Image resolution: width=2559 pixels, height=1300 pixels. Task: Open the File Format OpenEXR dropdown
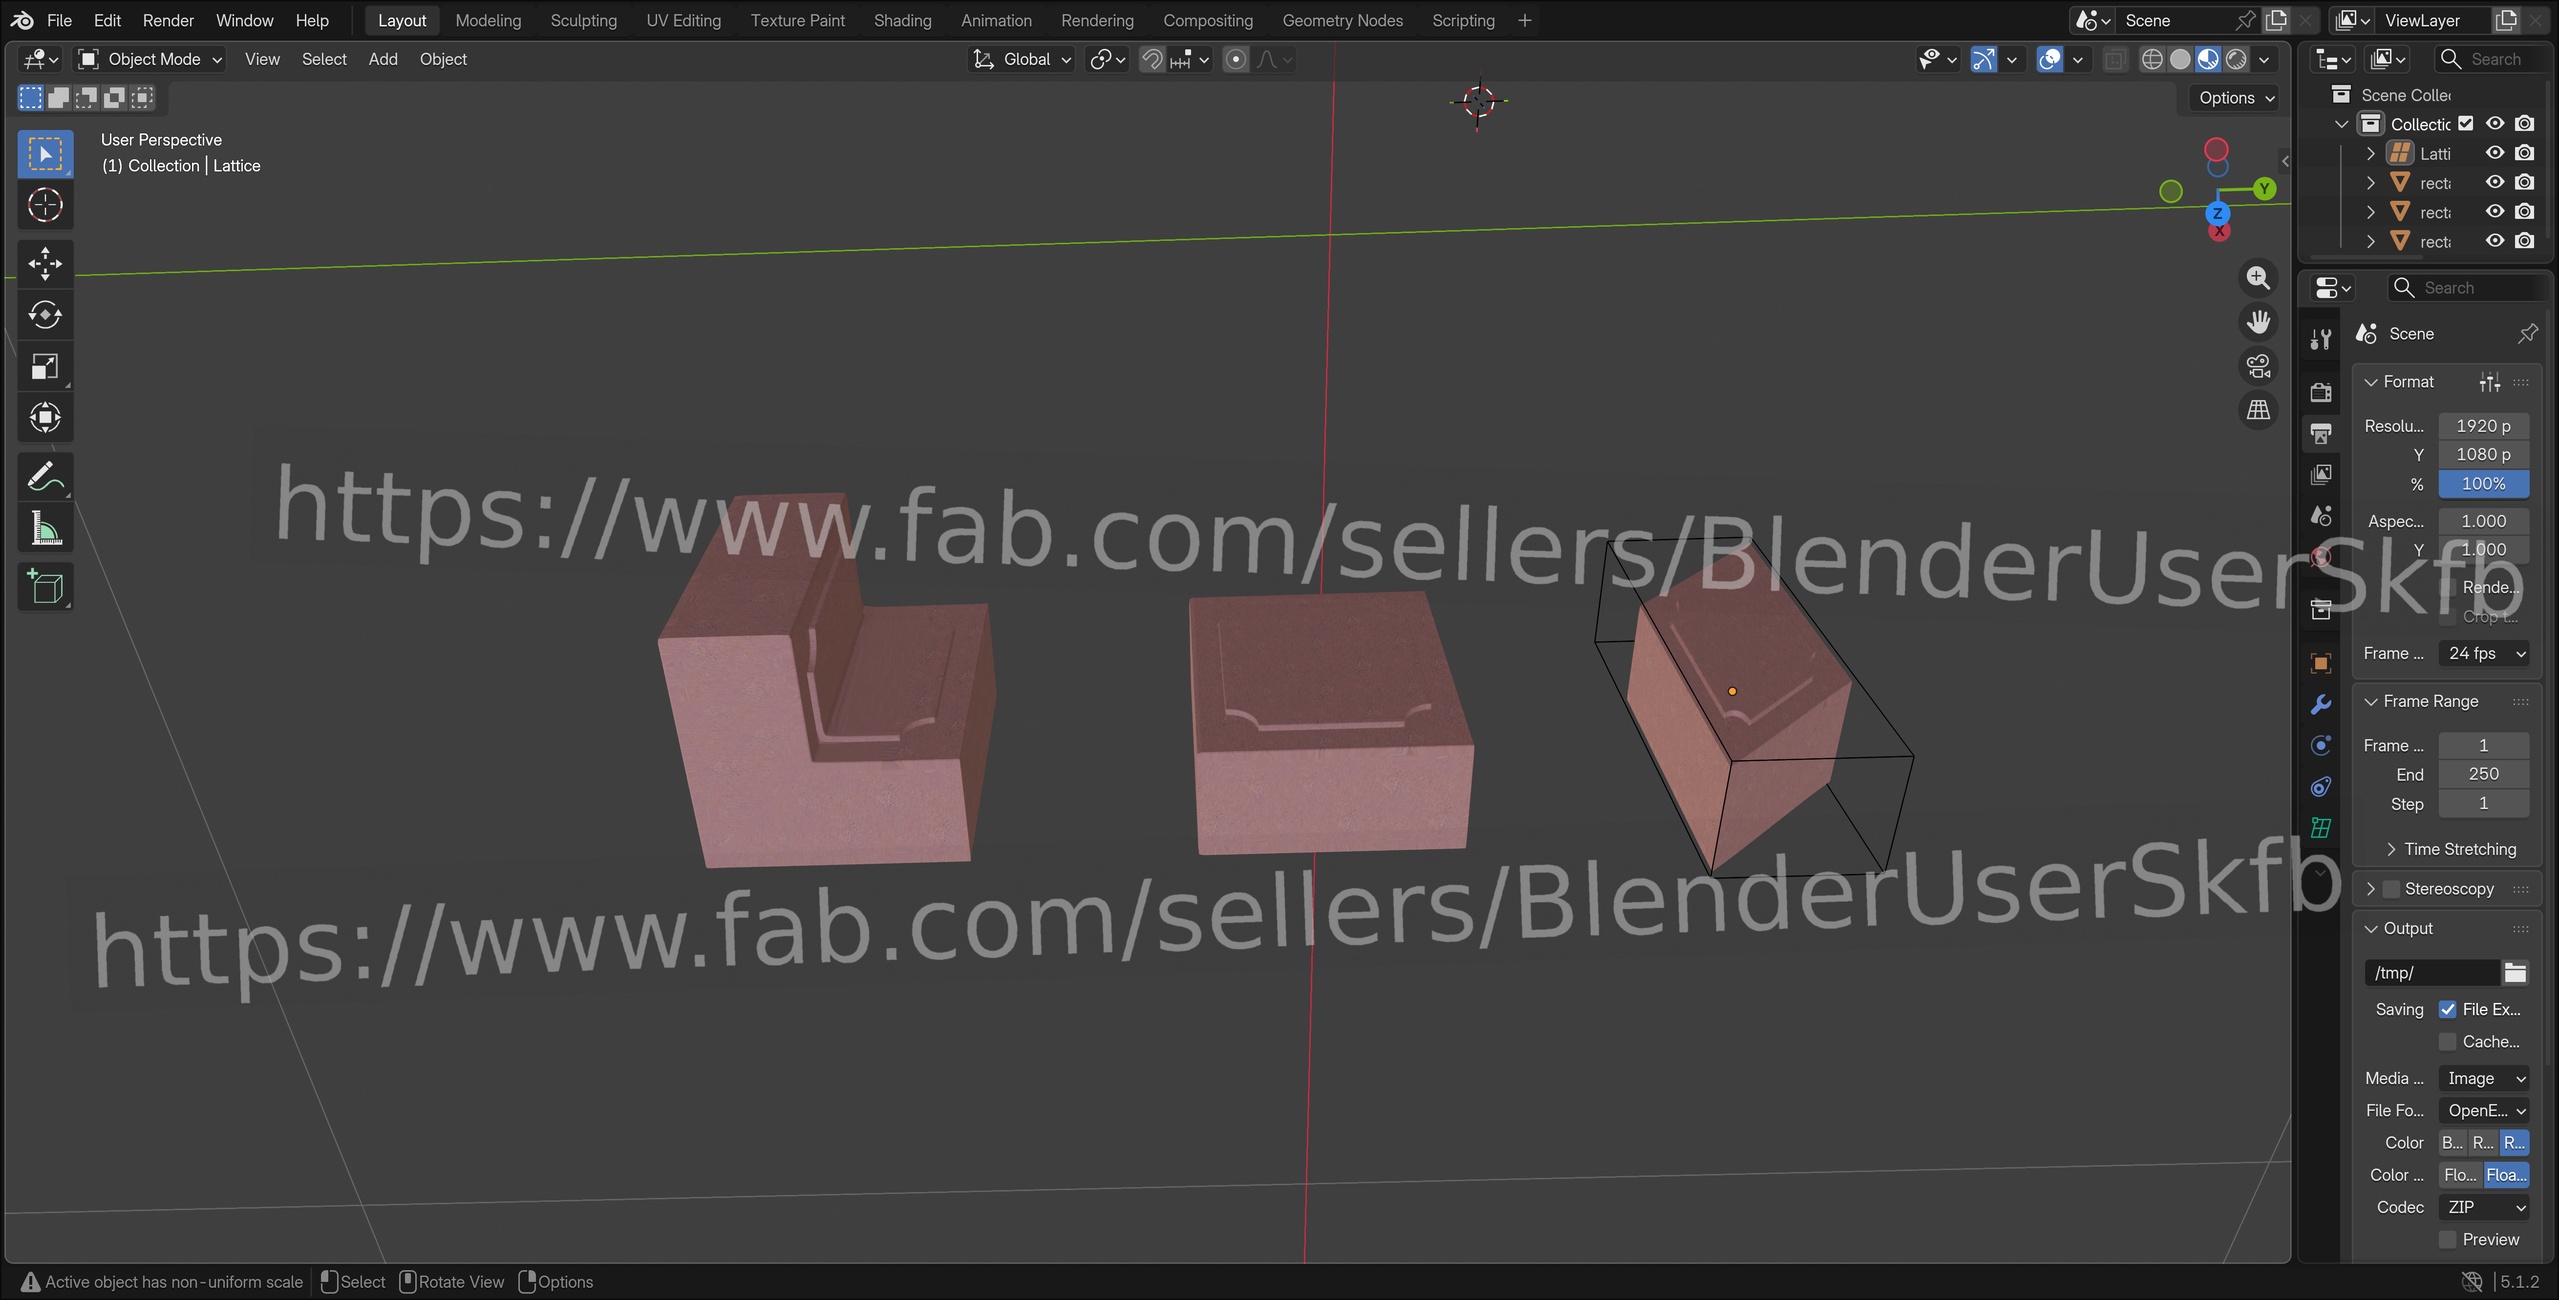pyautogui.click(x=2484, y=1111)
